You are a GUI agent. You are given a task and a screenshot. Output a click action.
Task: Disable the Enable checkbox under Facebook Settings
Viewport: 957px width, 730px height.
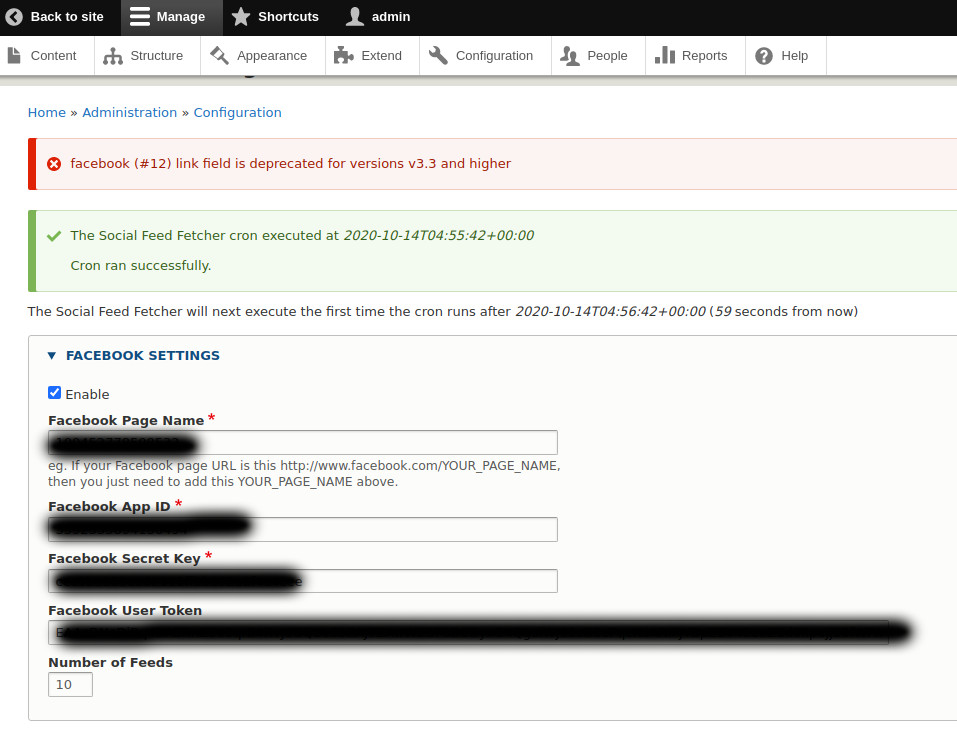tap(54, 392)
